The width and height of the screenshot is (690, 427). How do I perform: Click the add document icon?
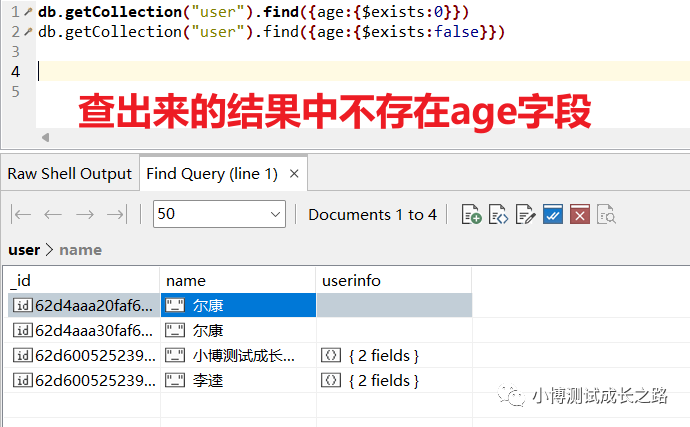pyautogui.click(x=471, y=214)
